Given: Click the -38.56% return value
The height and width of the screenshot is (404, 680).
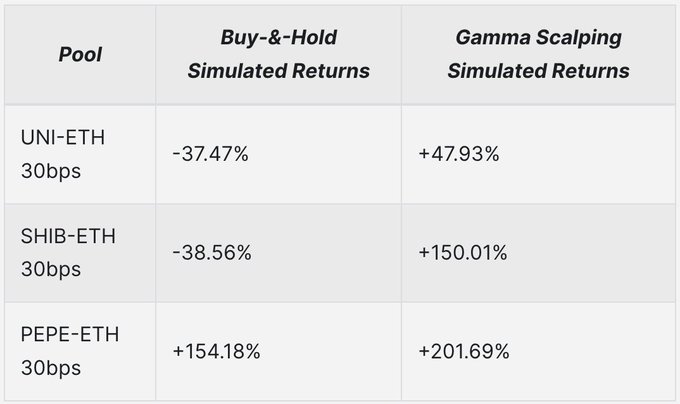Looking at the screenshot, I should (212, 253).
